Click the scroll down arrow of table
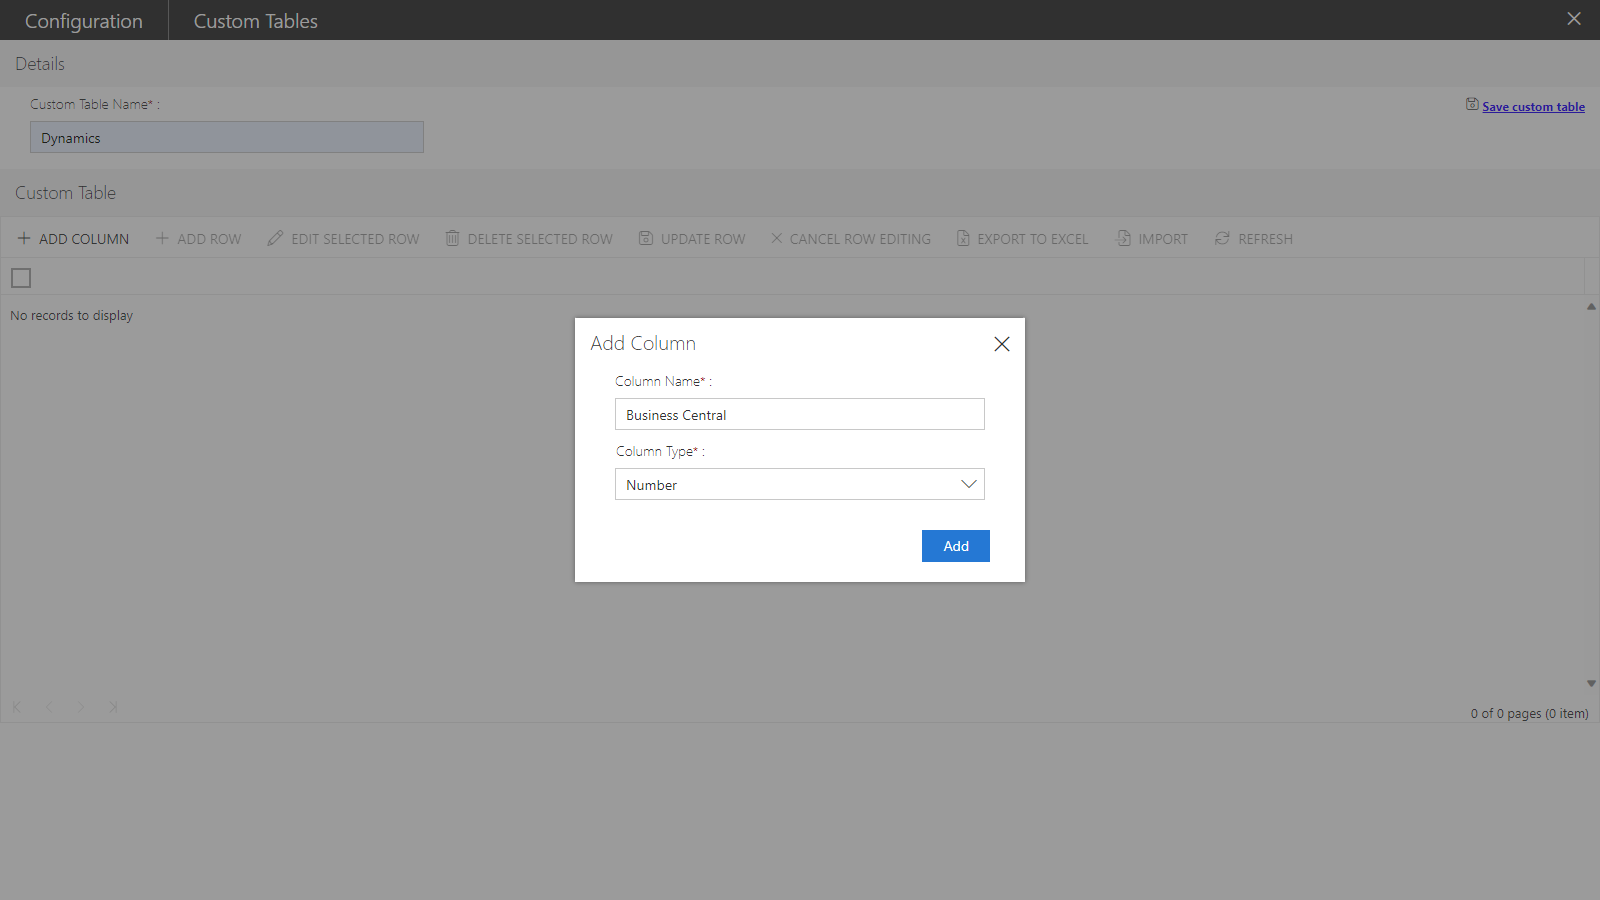1600x900 pixels. tap(1591, 684)
